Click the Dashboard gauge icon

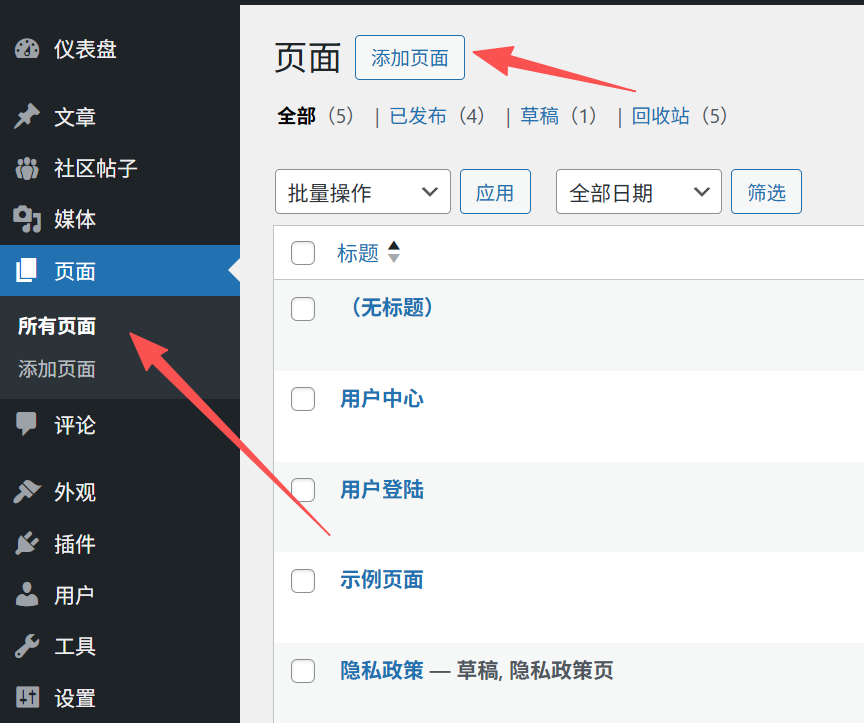26,49
